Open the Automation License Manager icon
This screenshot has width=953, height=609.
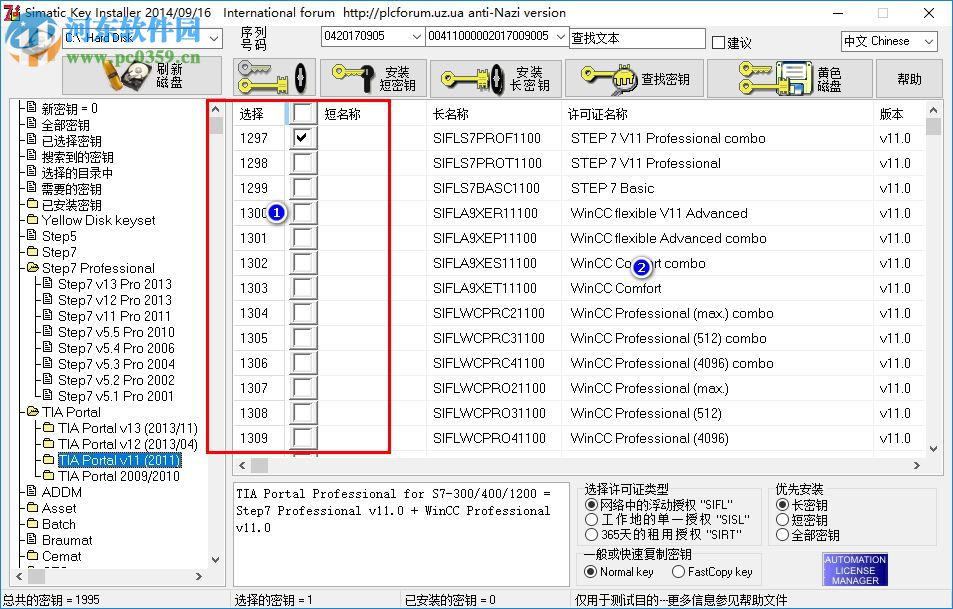pos(855,569)
